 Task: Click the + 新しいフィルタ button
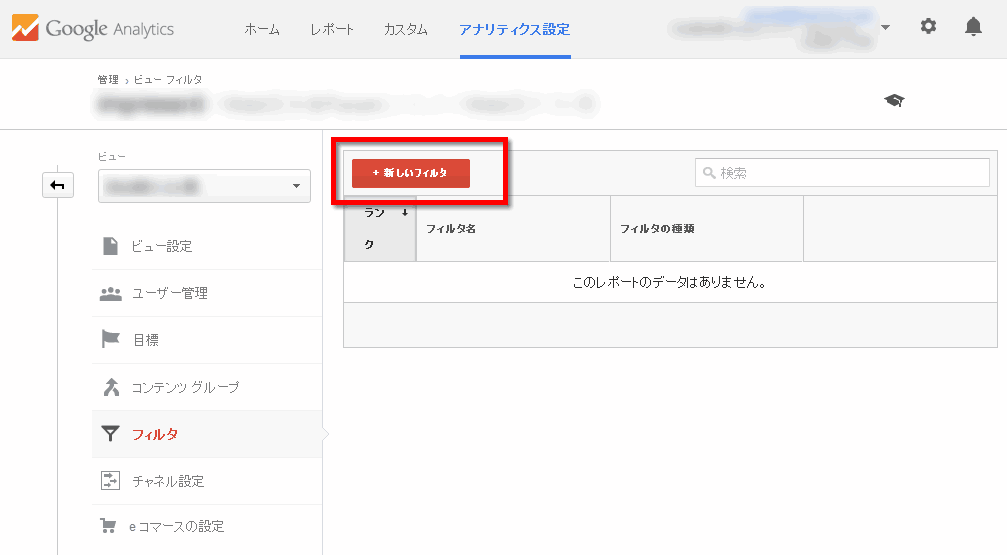point(411,173)
